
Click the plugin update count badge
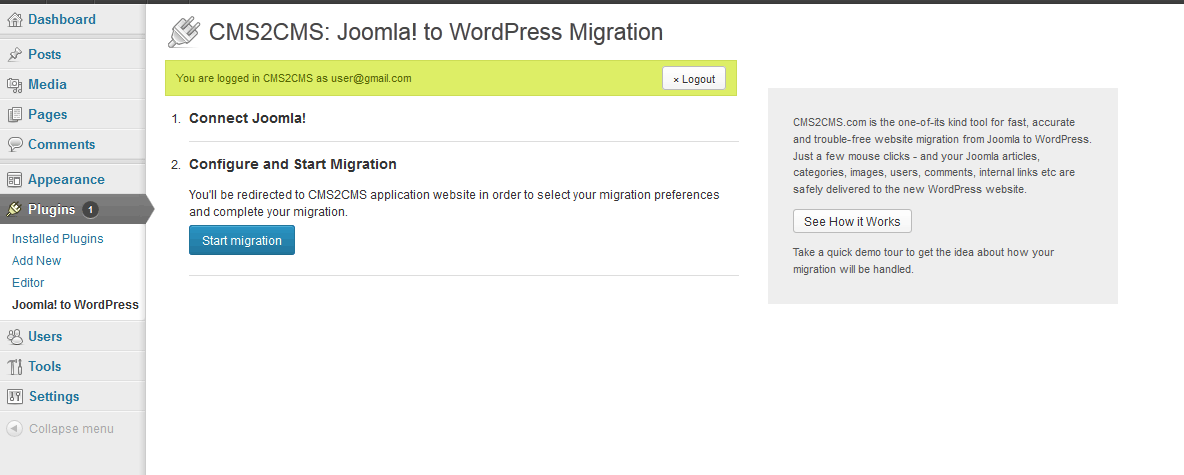point(90,210)
